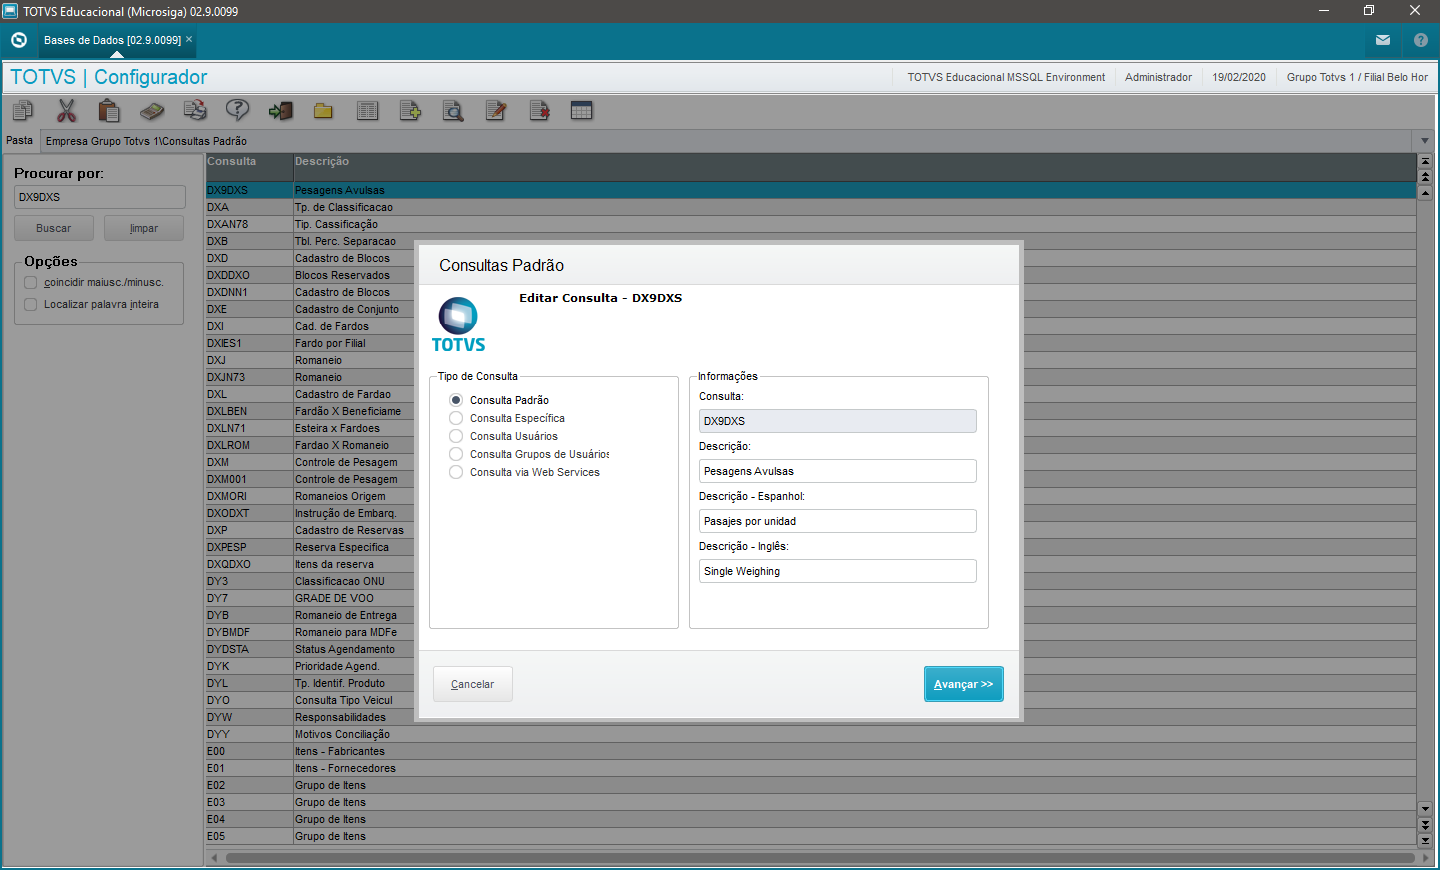Image resolution: width=1440 pixels, height=870 pixels.
Task: Enable Localizar palavra inteira checkbox
Action: coord(31,305)
